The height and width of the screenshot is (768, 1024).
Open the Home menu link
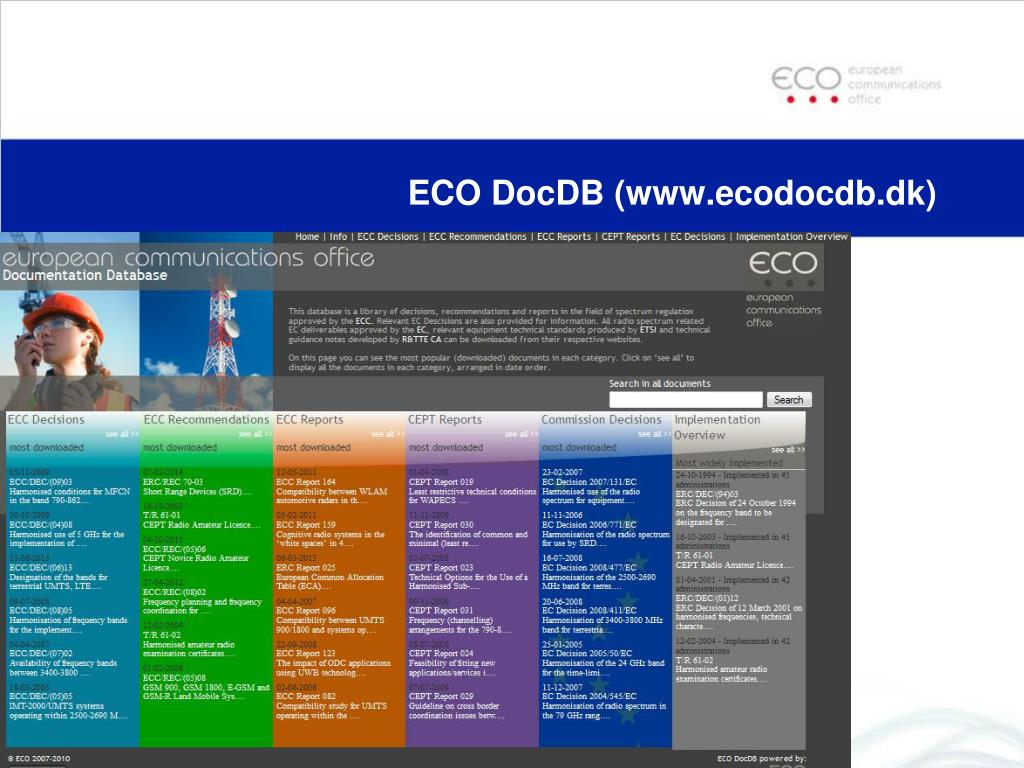307,237
